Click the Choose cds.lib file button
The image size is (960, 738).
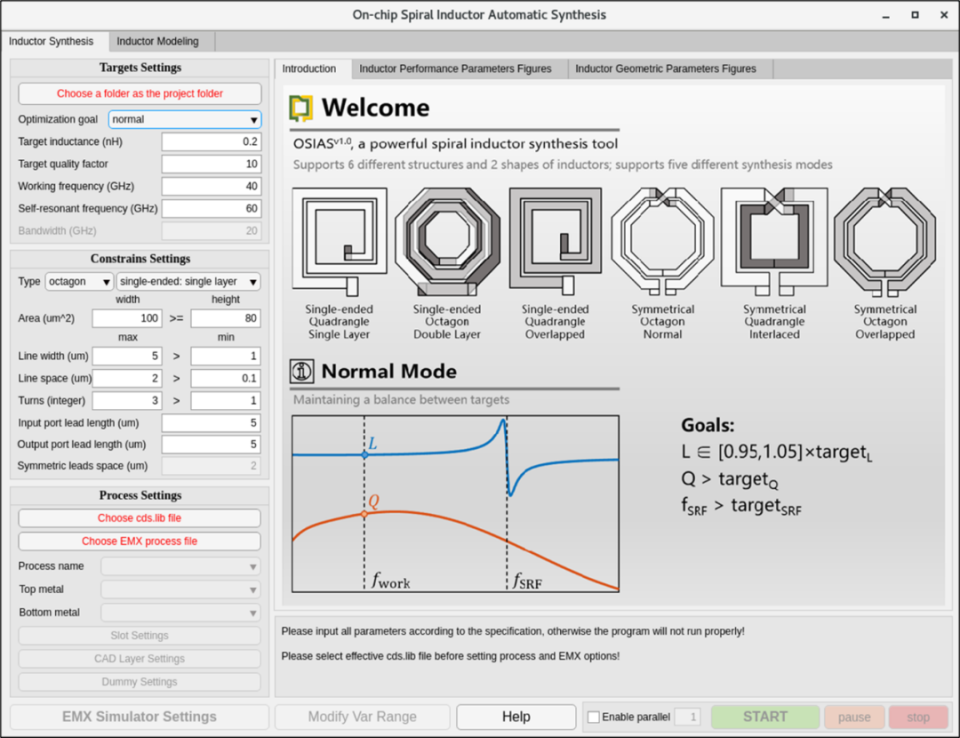click(x=139, y=518)
